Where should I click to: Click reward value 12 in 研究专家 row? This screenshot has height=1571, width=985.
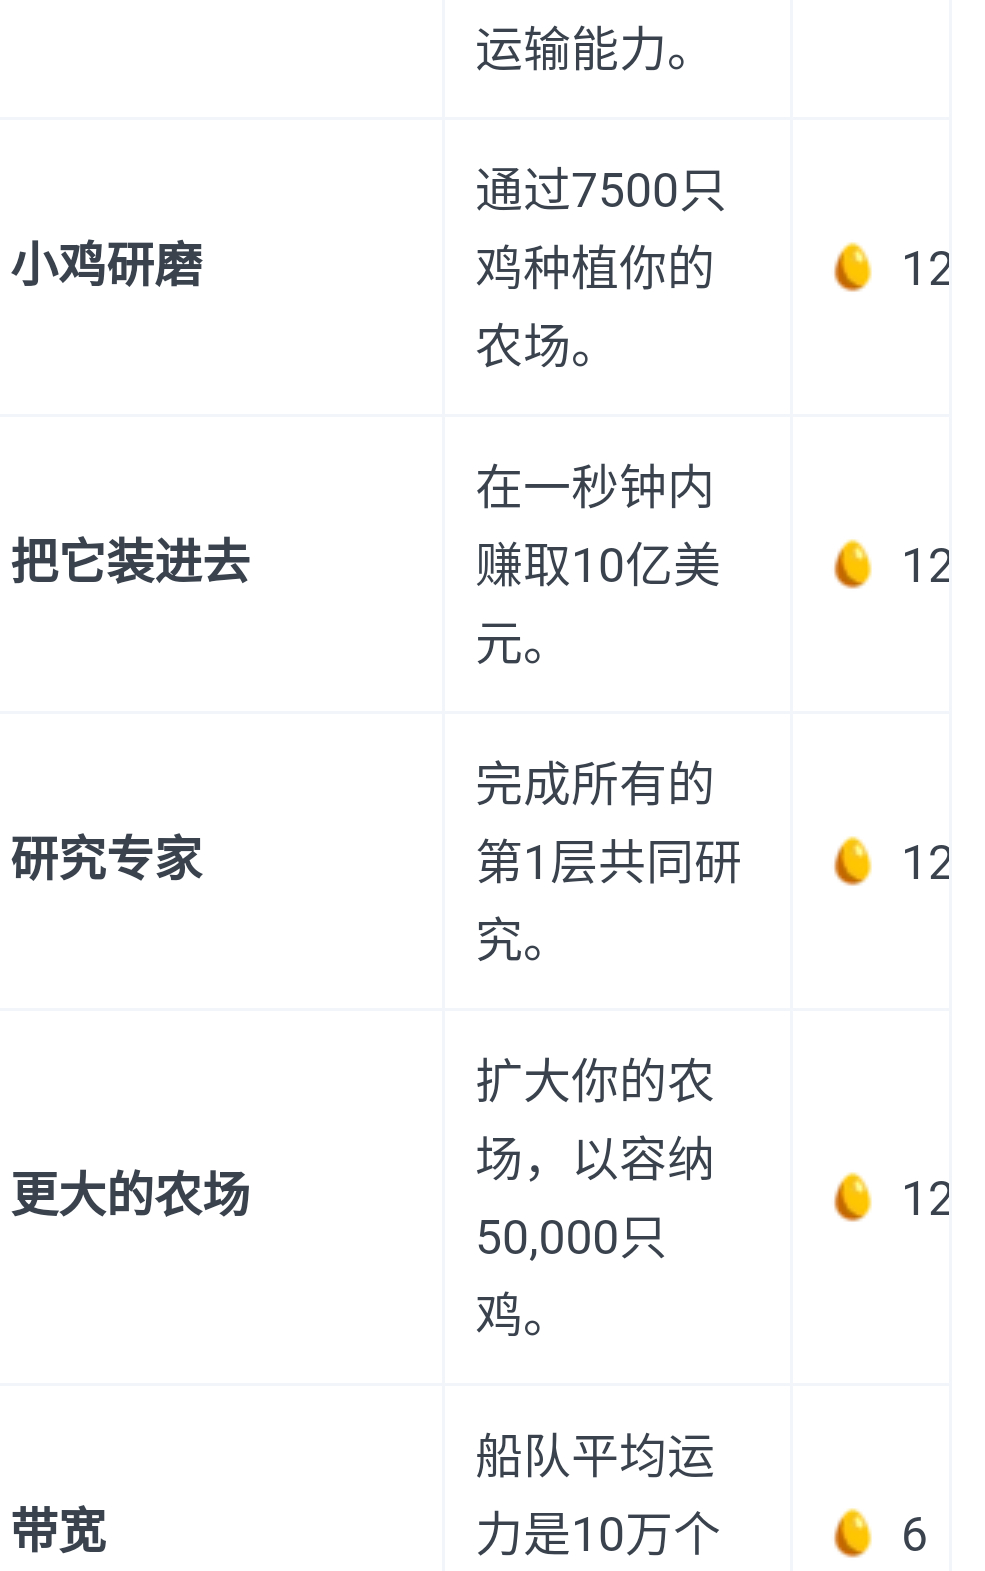click(926, 863)
